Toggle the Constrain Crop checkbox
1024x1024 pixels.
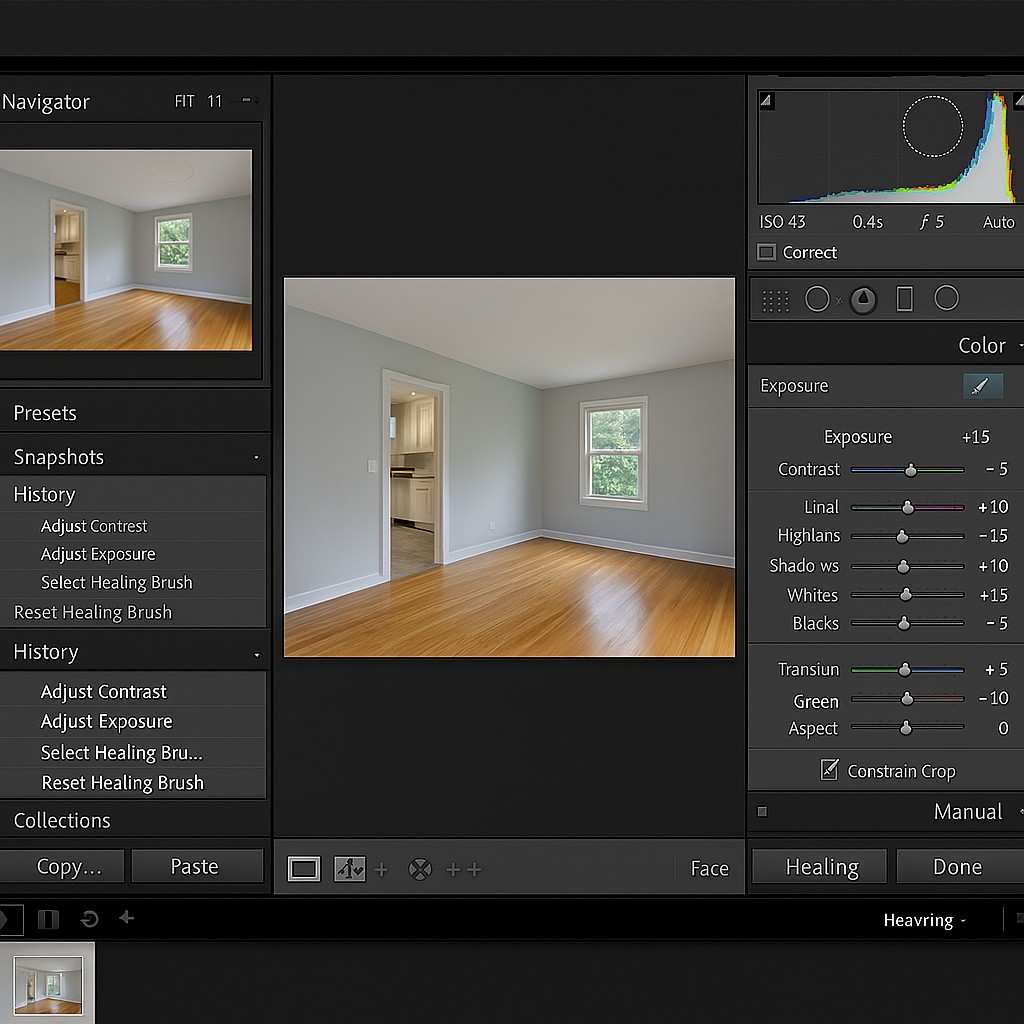point(829,769)
